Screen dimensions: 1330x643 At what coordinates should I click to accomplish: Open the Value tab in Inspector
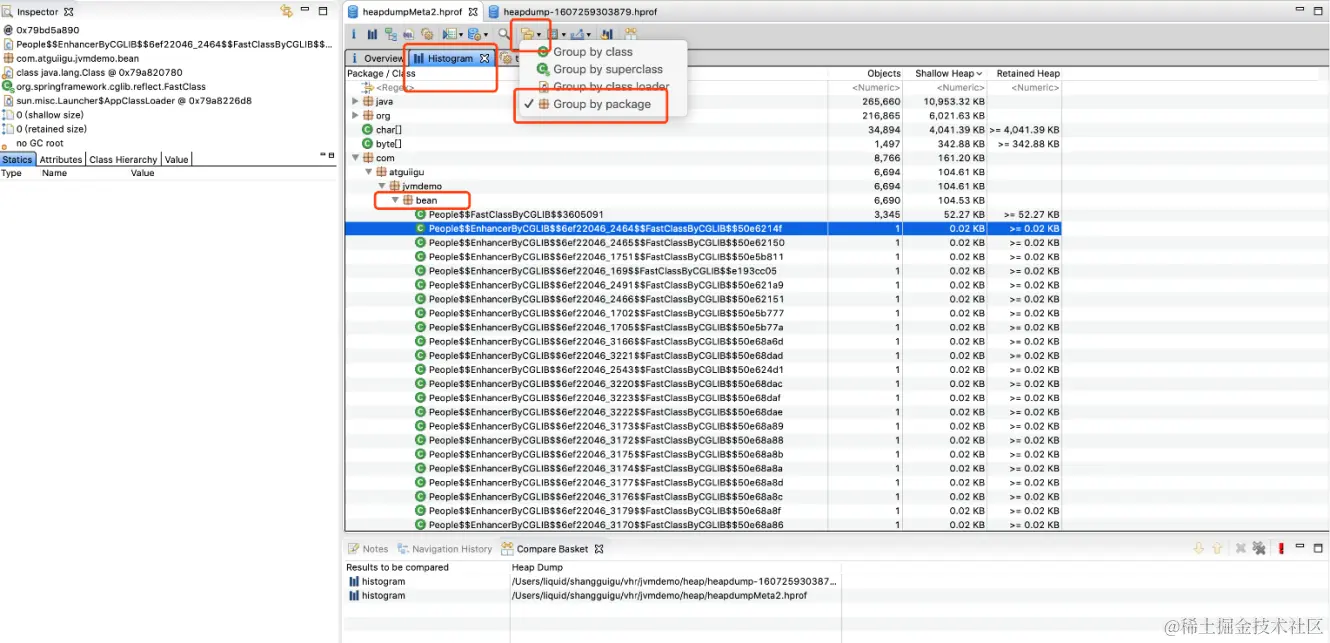point(176,160)
